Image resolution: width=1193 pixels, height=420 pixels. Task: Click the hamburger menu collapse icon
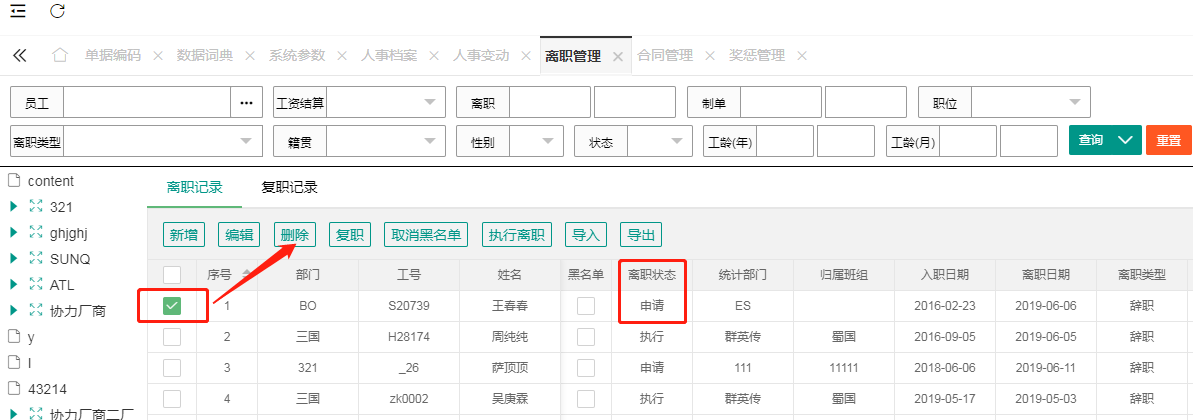[18, 11]
